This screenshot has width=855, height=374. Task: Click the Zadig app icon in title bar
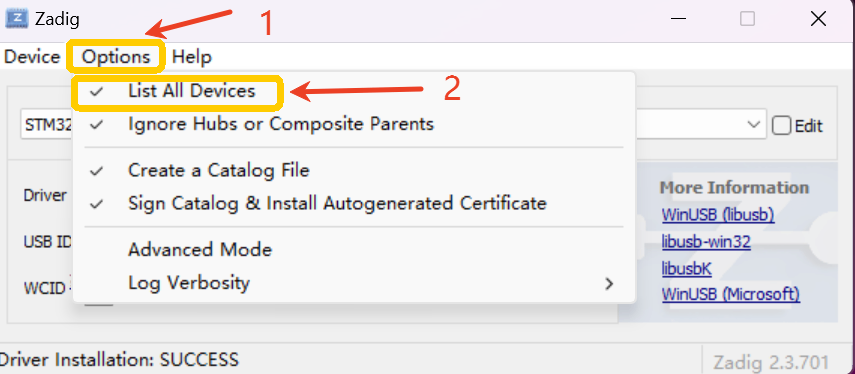[16, 19]
